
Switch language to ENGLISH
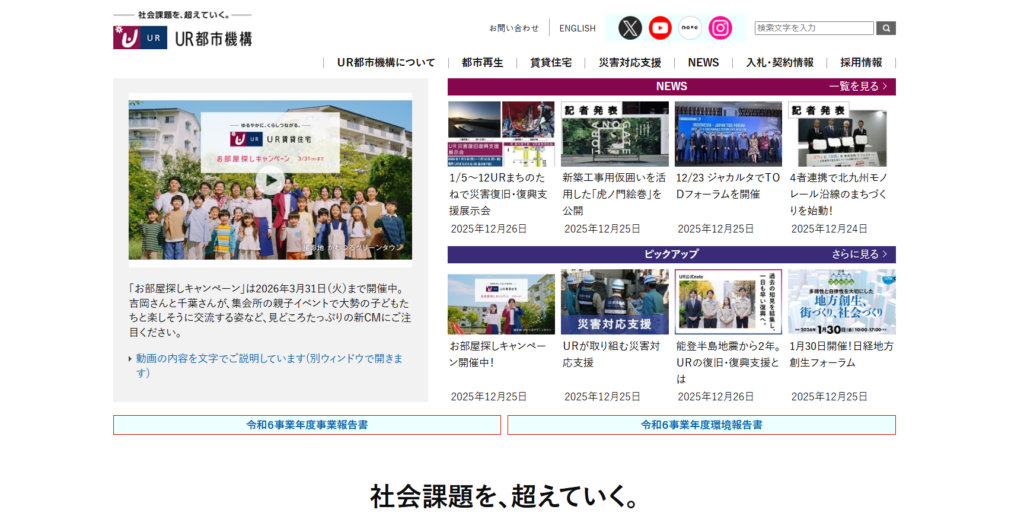(577, 28)
